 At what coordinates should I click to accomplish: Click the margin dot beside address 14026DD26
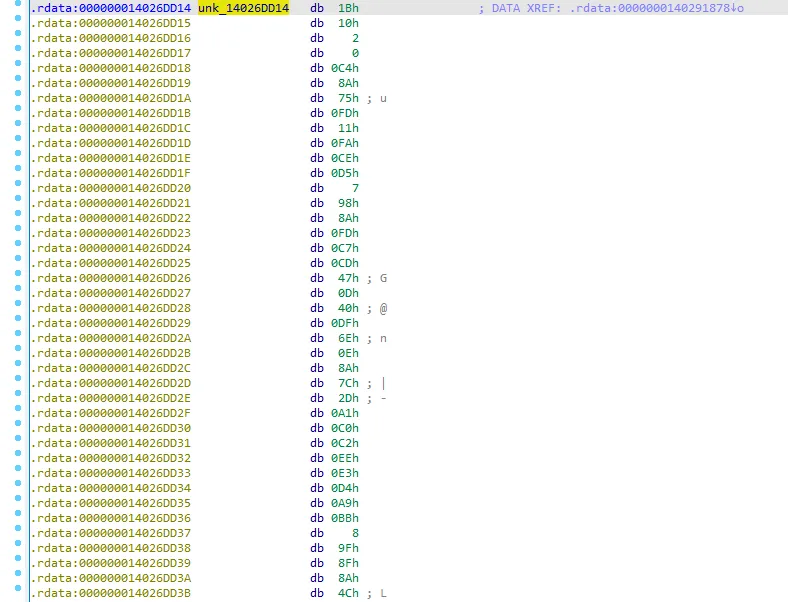click(x=18, y=278)
